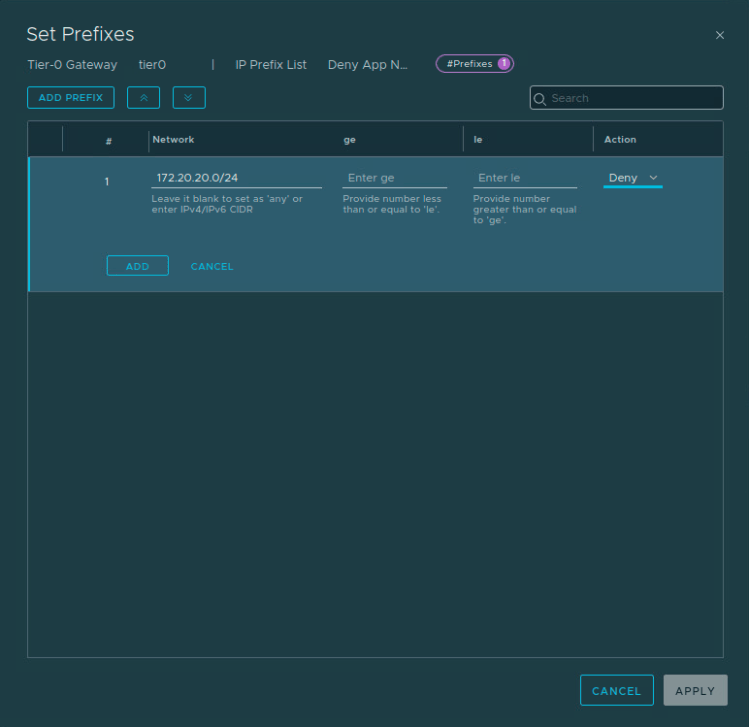Click the Enter ge input field
The height and width of the screenshot is (727, 749).
[395, 178]
